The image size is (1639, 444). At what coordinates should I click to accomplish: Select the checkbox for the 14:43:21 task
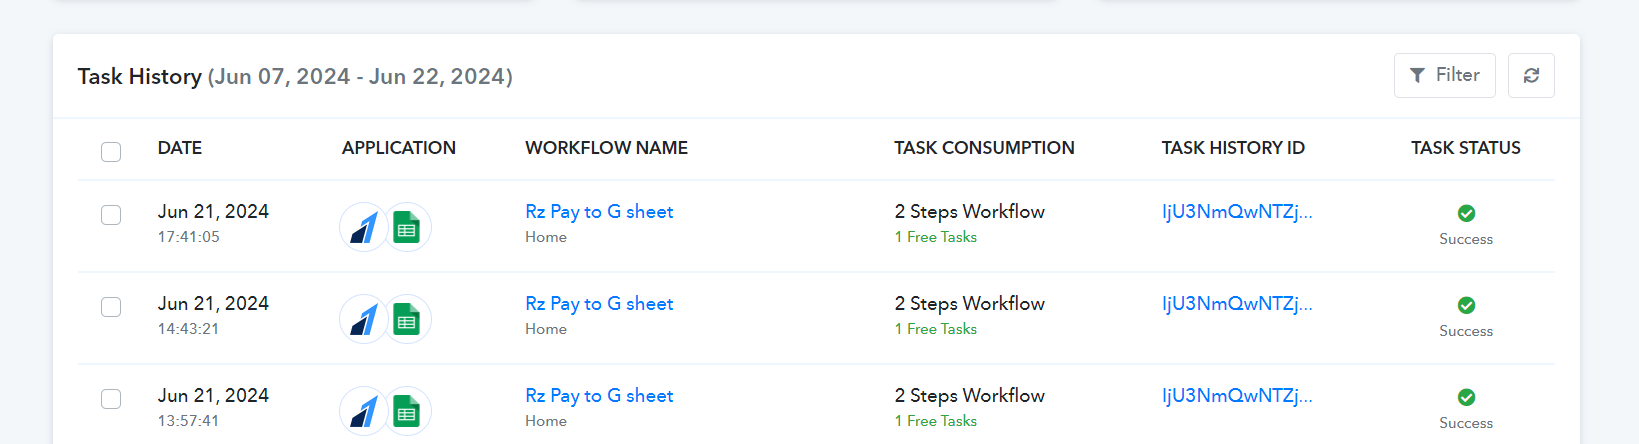tap(111, 307)
